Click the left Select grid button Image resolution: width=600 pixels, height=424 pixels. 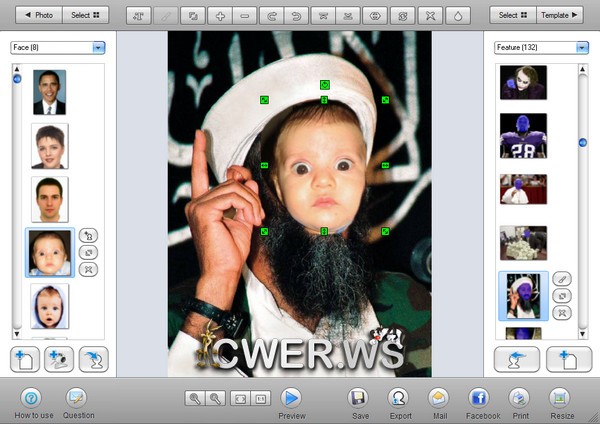click(x=85, y=16)
